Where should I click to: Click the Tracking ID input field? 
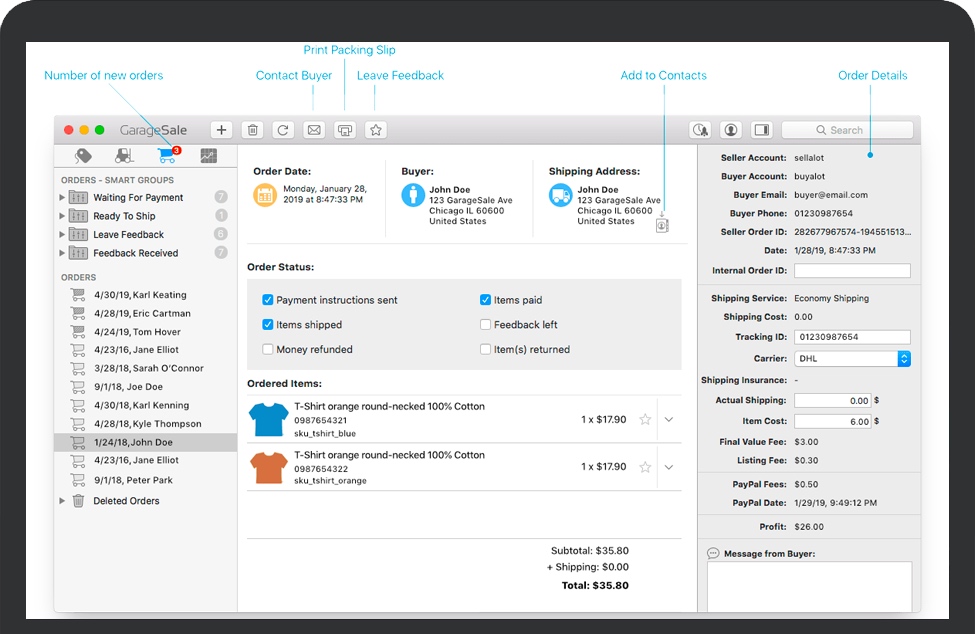852,337
